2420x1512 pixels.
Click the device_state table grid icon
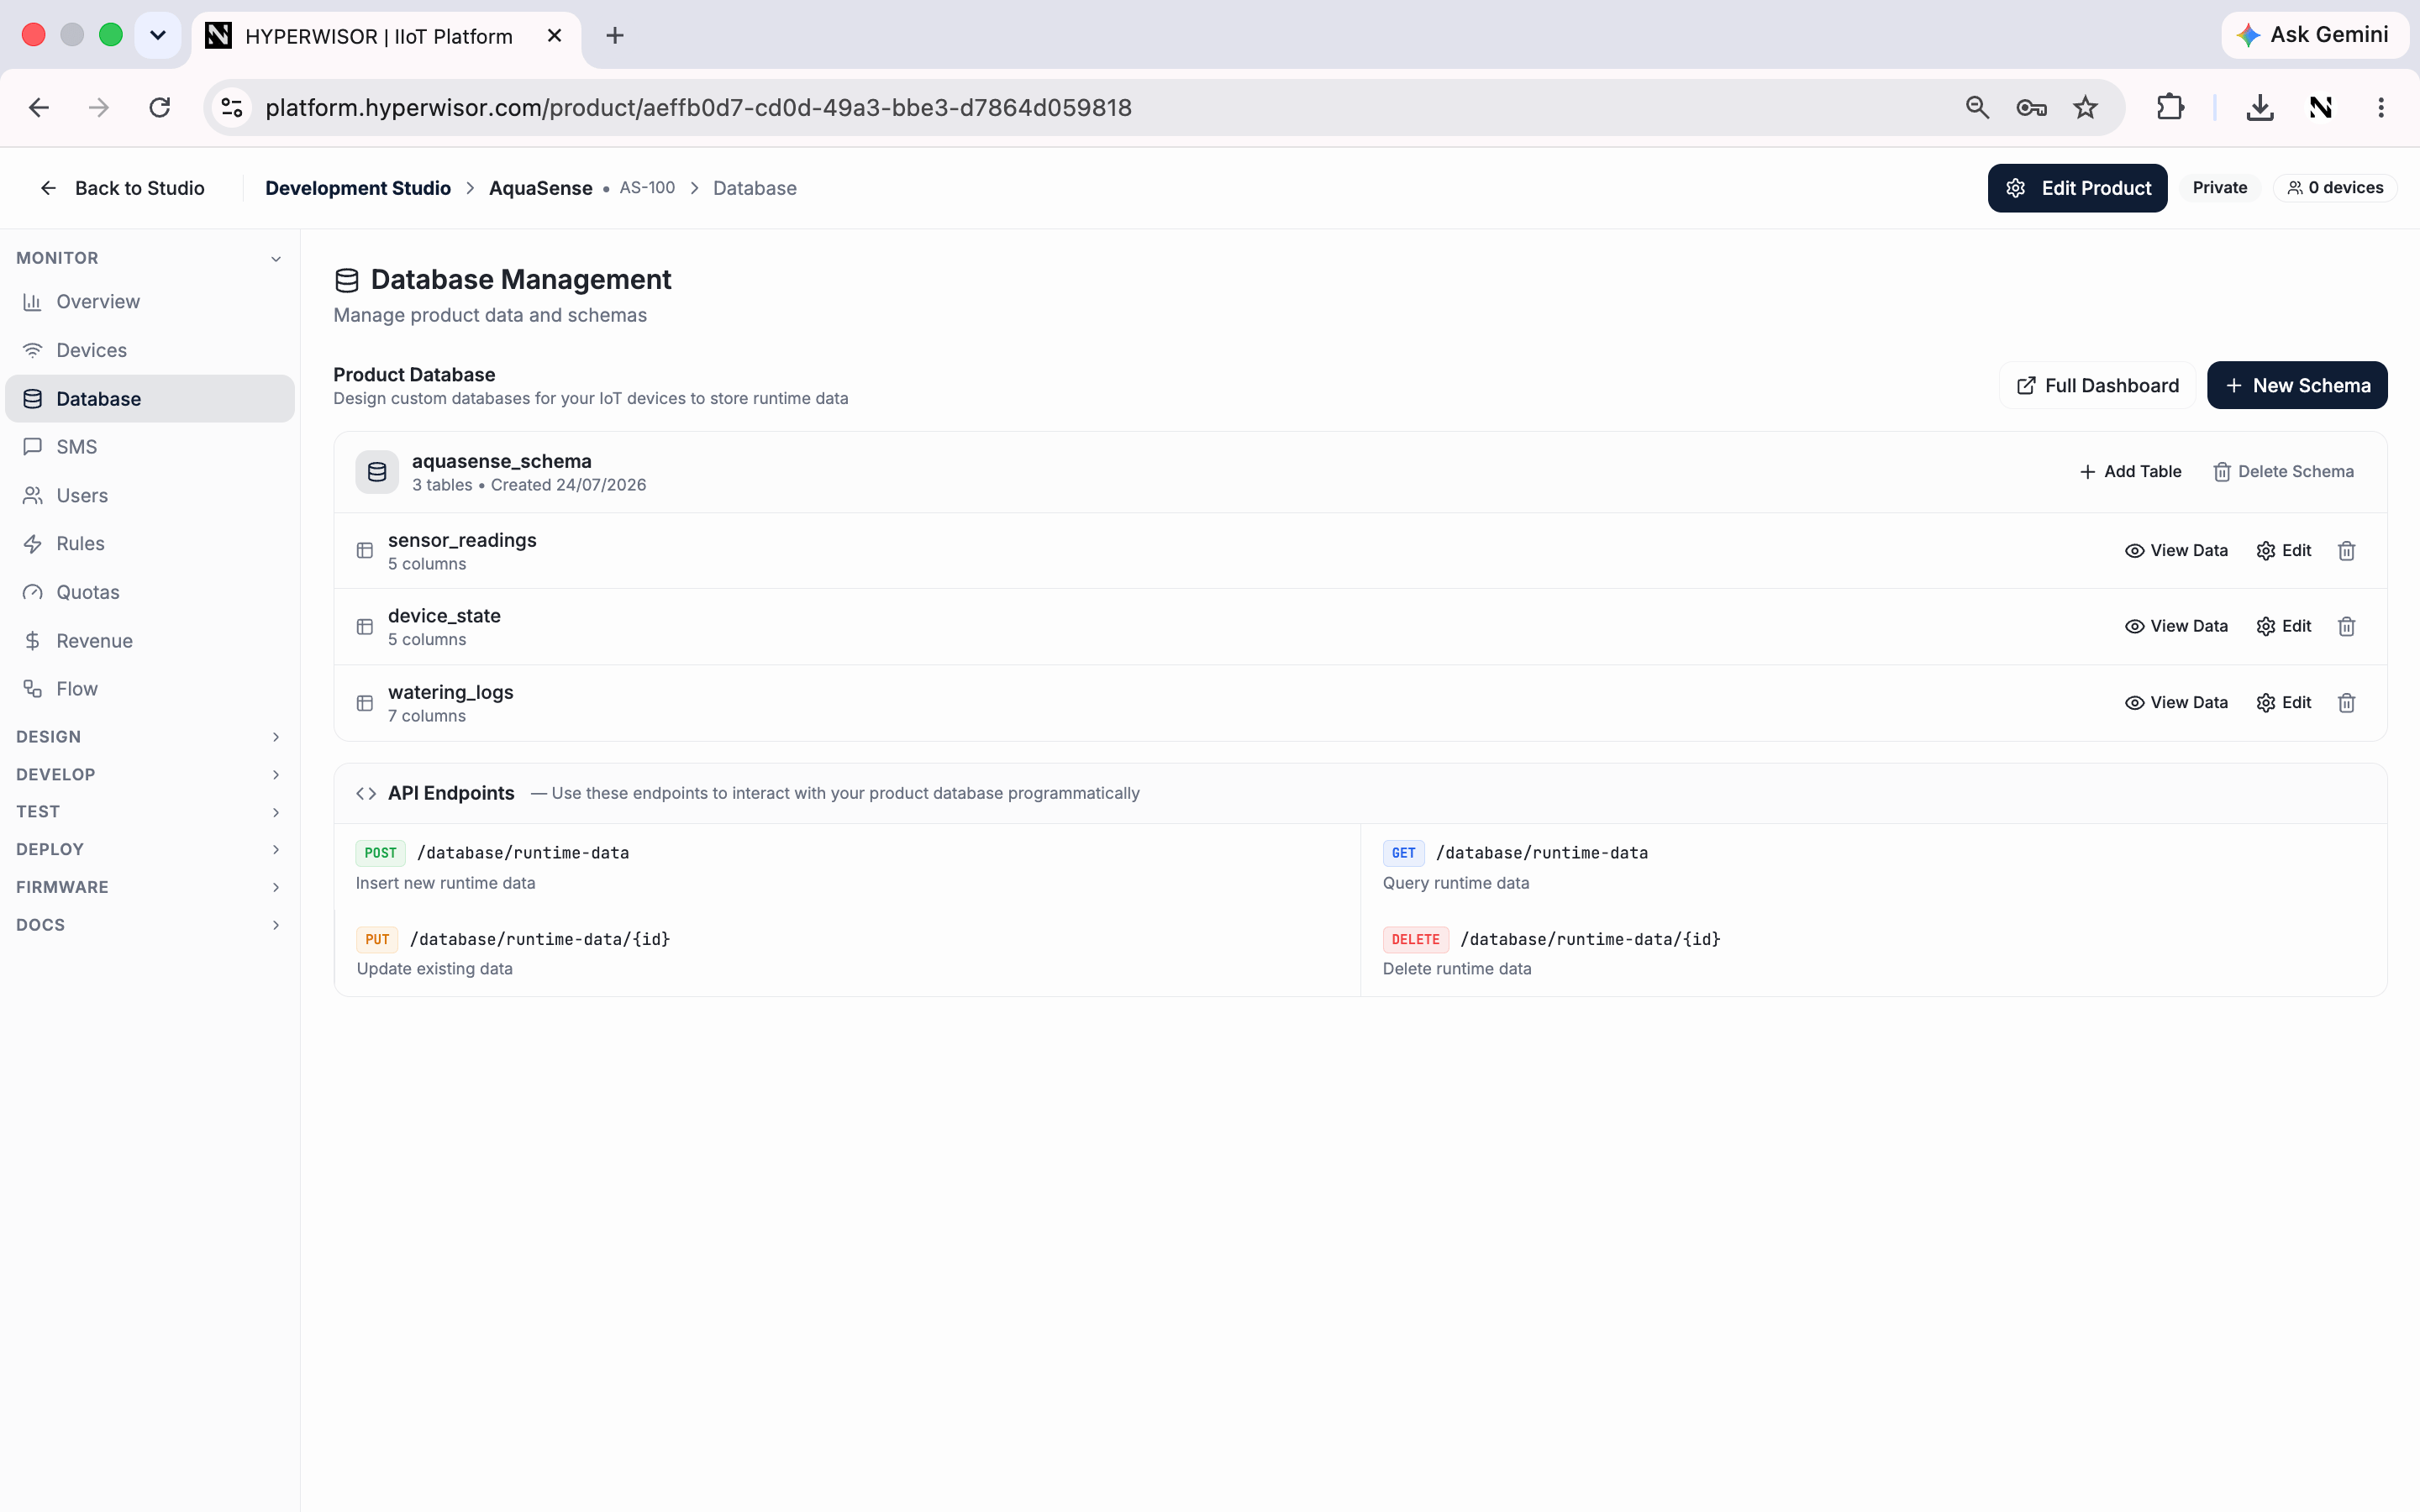pyautogui.click(x=365, y=627)
